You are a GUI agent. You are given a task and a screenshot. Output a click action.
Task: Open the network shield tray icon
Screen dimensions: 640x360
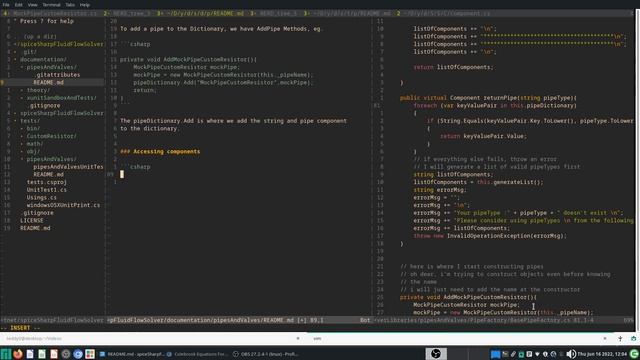(x=545, y=354)
